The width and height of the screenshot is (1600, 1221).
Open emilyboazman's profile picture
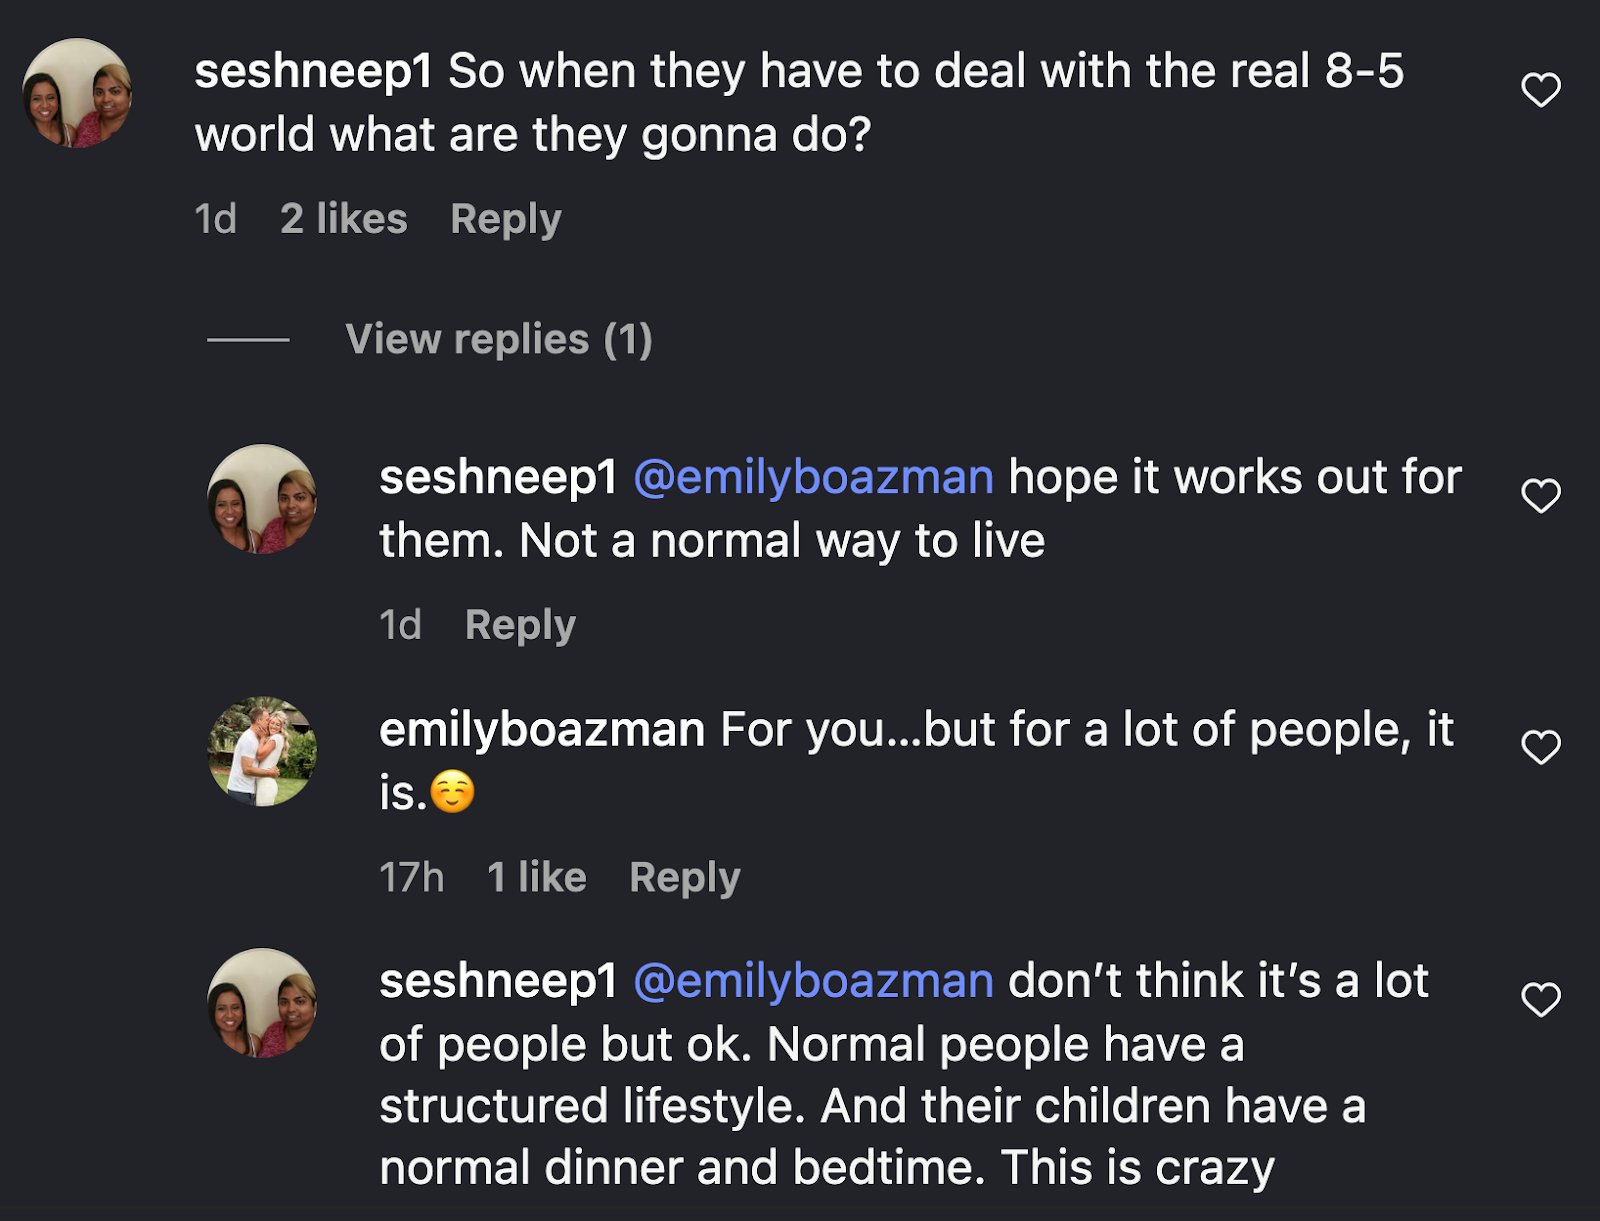262,751
